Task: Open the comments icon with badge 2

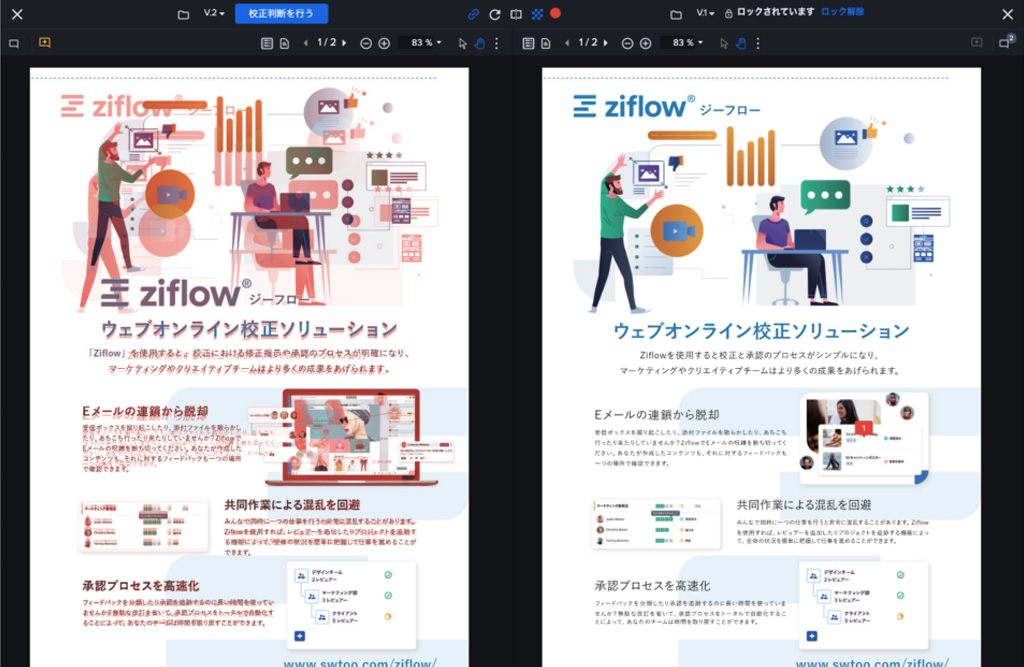Action: [x=1006, y=42]
